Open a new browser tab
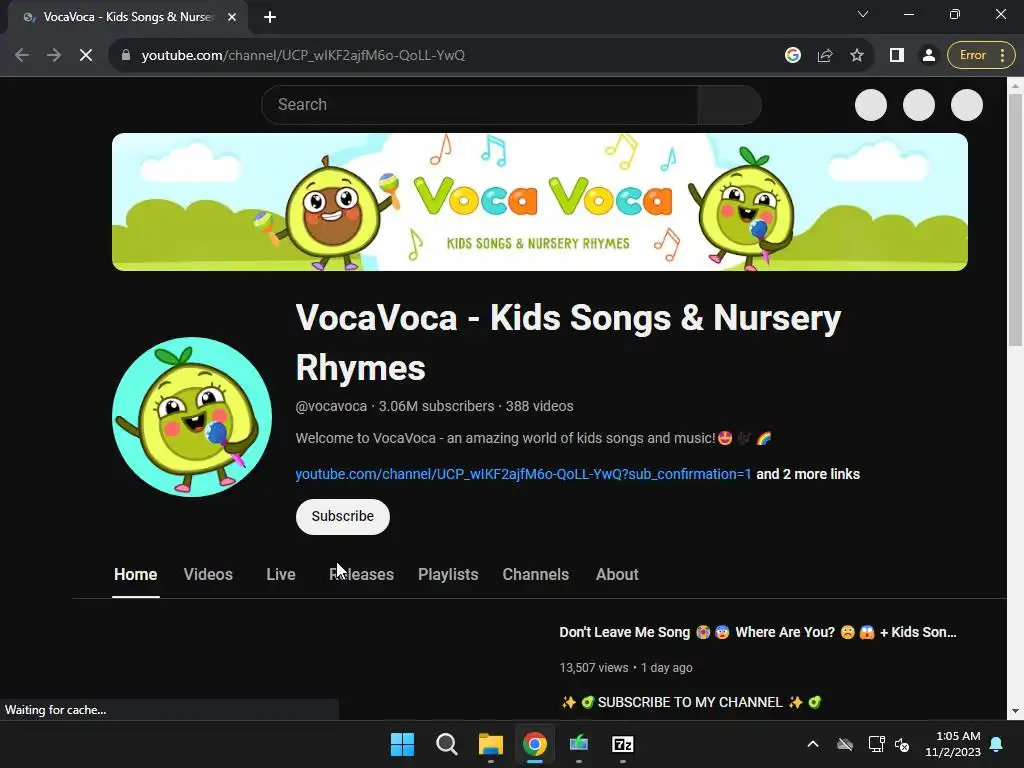The width and height of the screenshot is (1024, 768). 270,17
